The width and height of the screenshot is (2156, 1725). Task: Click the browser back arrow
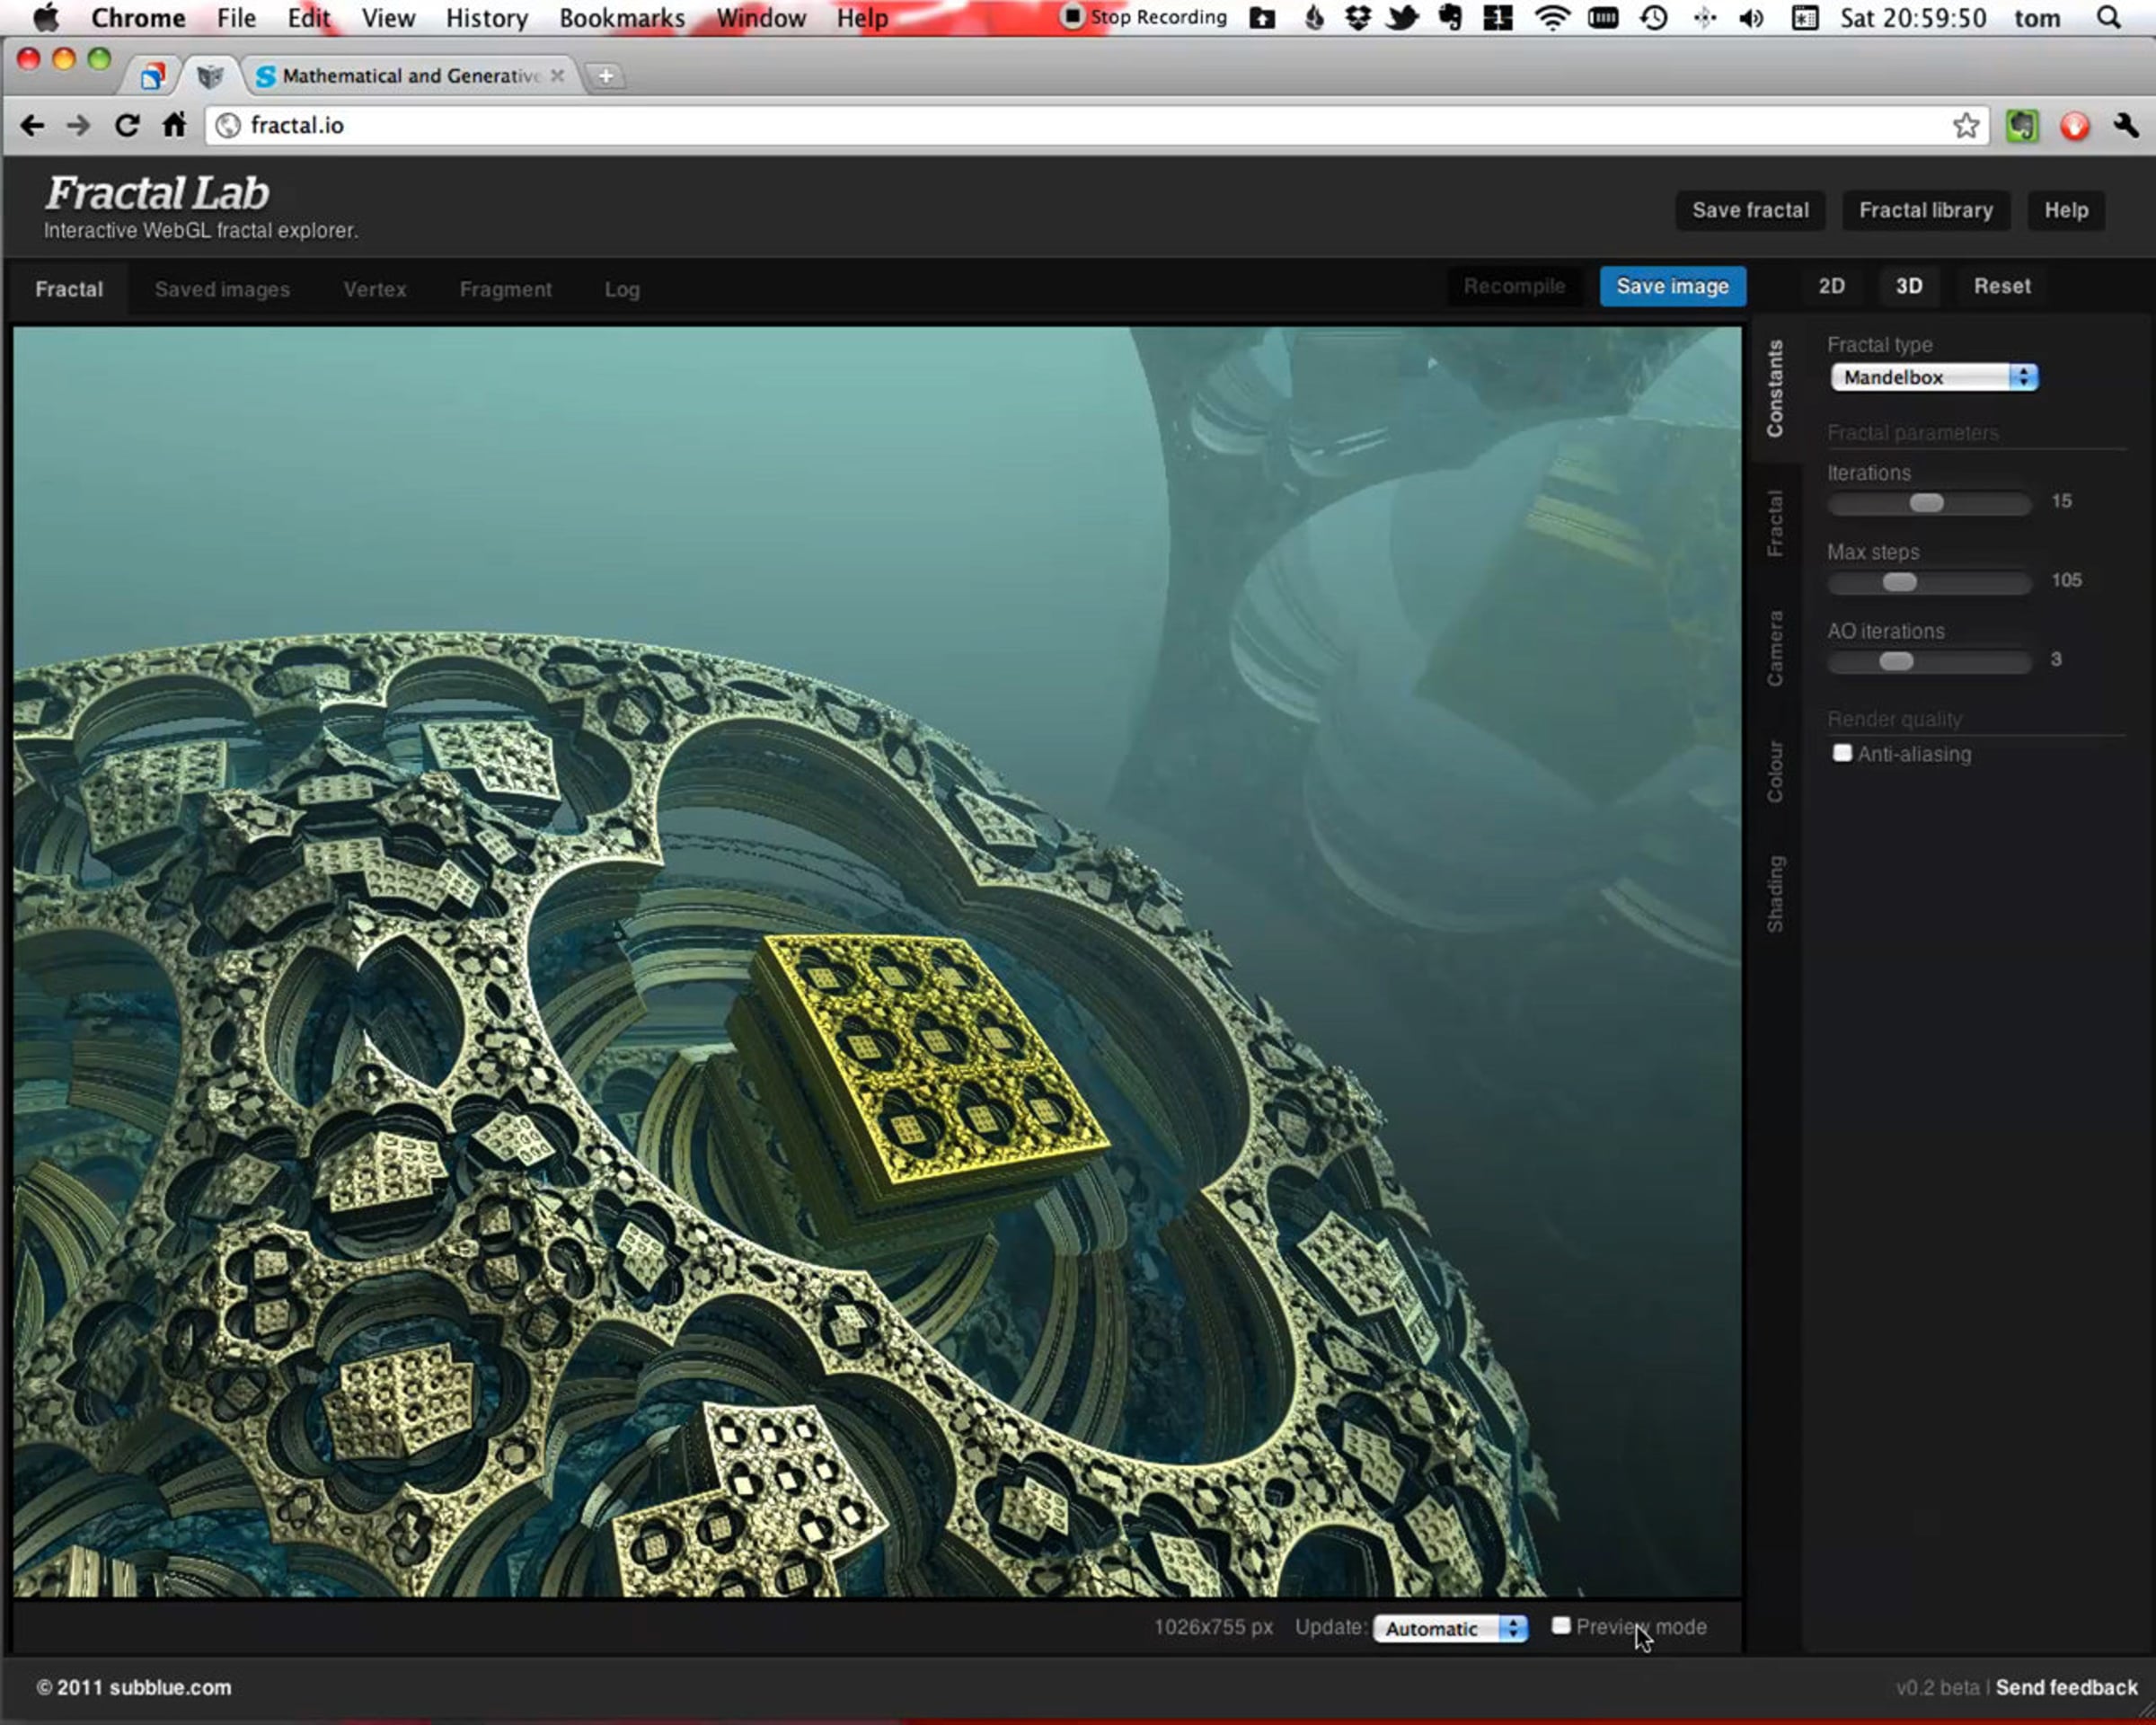pyautogui.click(x=32, y=126)
